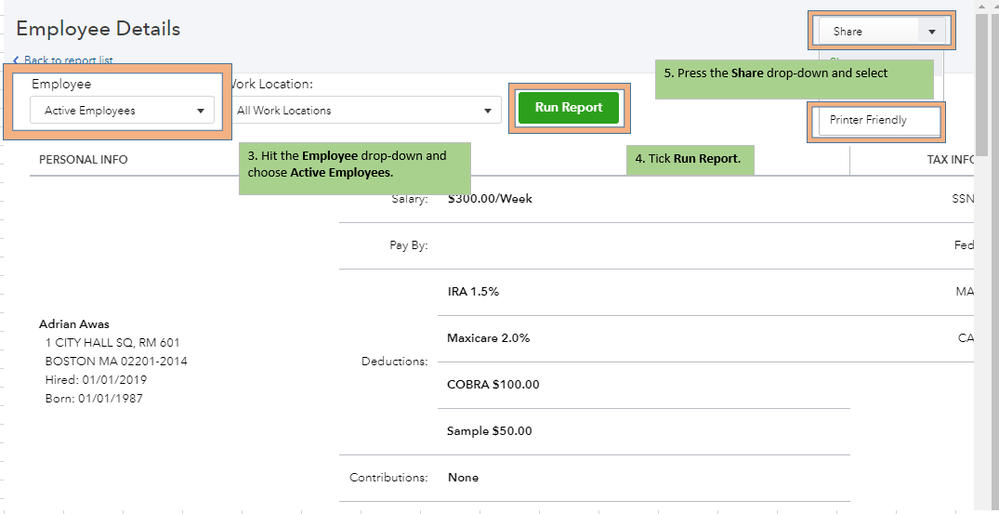Click the back chevron arrow icon

click(x=17, y=61)
